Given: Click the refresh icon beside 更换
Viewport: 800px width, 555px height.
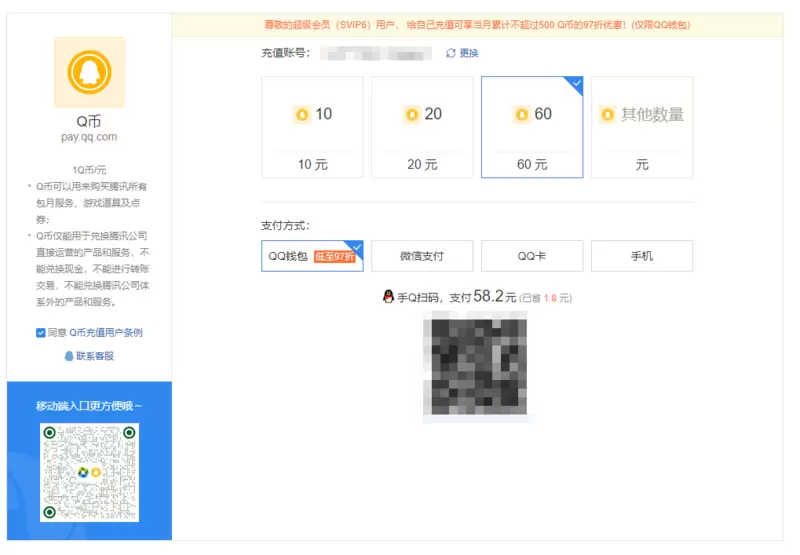Looking at the screenshot, I should click(451, 53).
